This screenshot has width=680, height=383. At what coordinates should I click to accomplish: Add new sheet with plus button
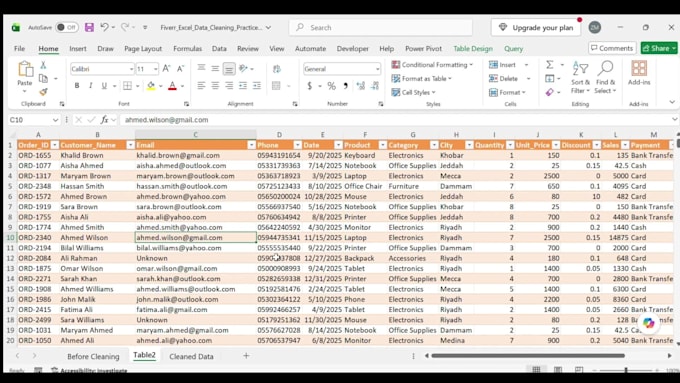(x=246, y=356)
